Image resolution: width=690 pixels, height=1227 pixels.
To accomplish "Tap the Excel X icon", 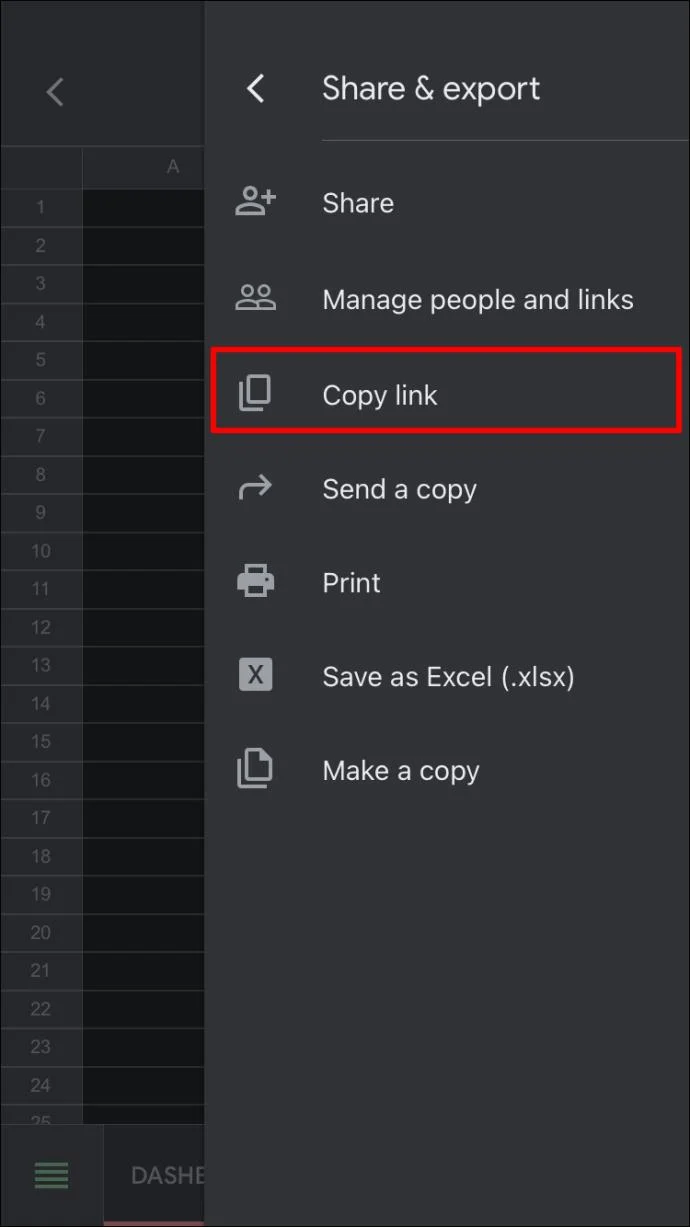I will 255,676.
